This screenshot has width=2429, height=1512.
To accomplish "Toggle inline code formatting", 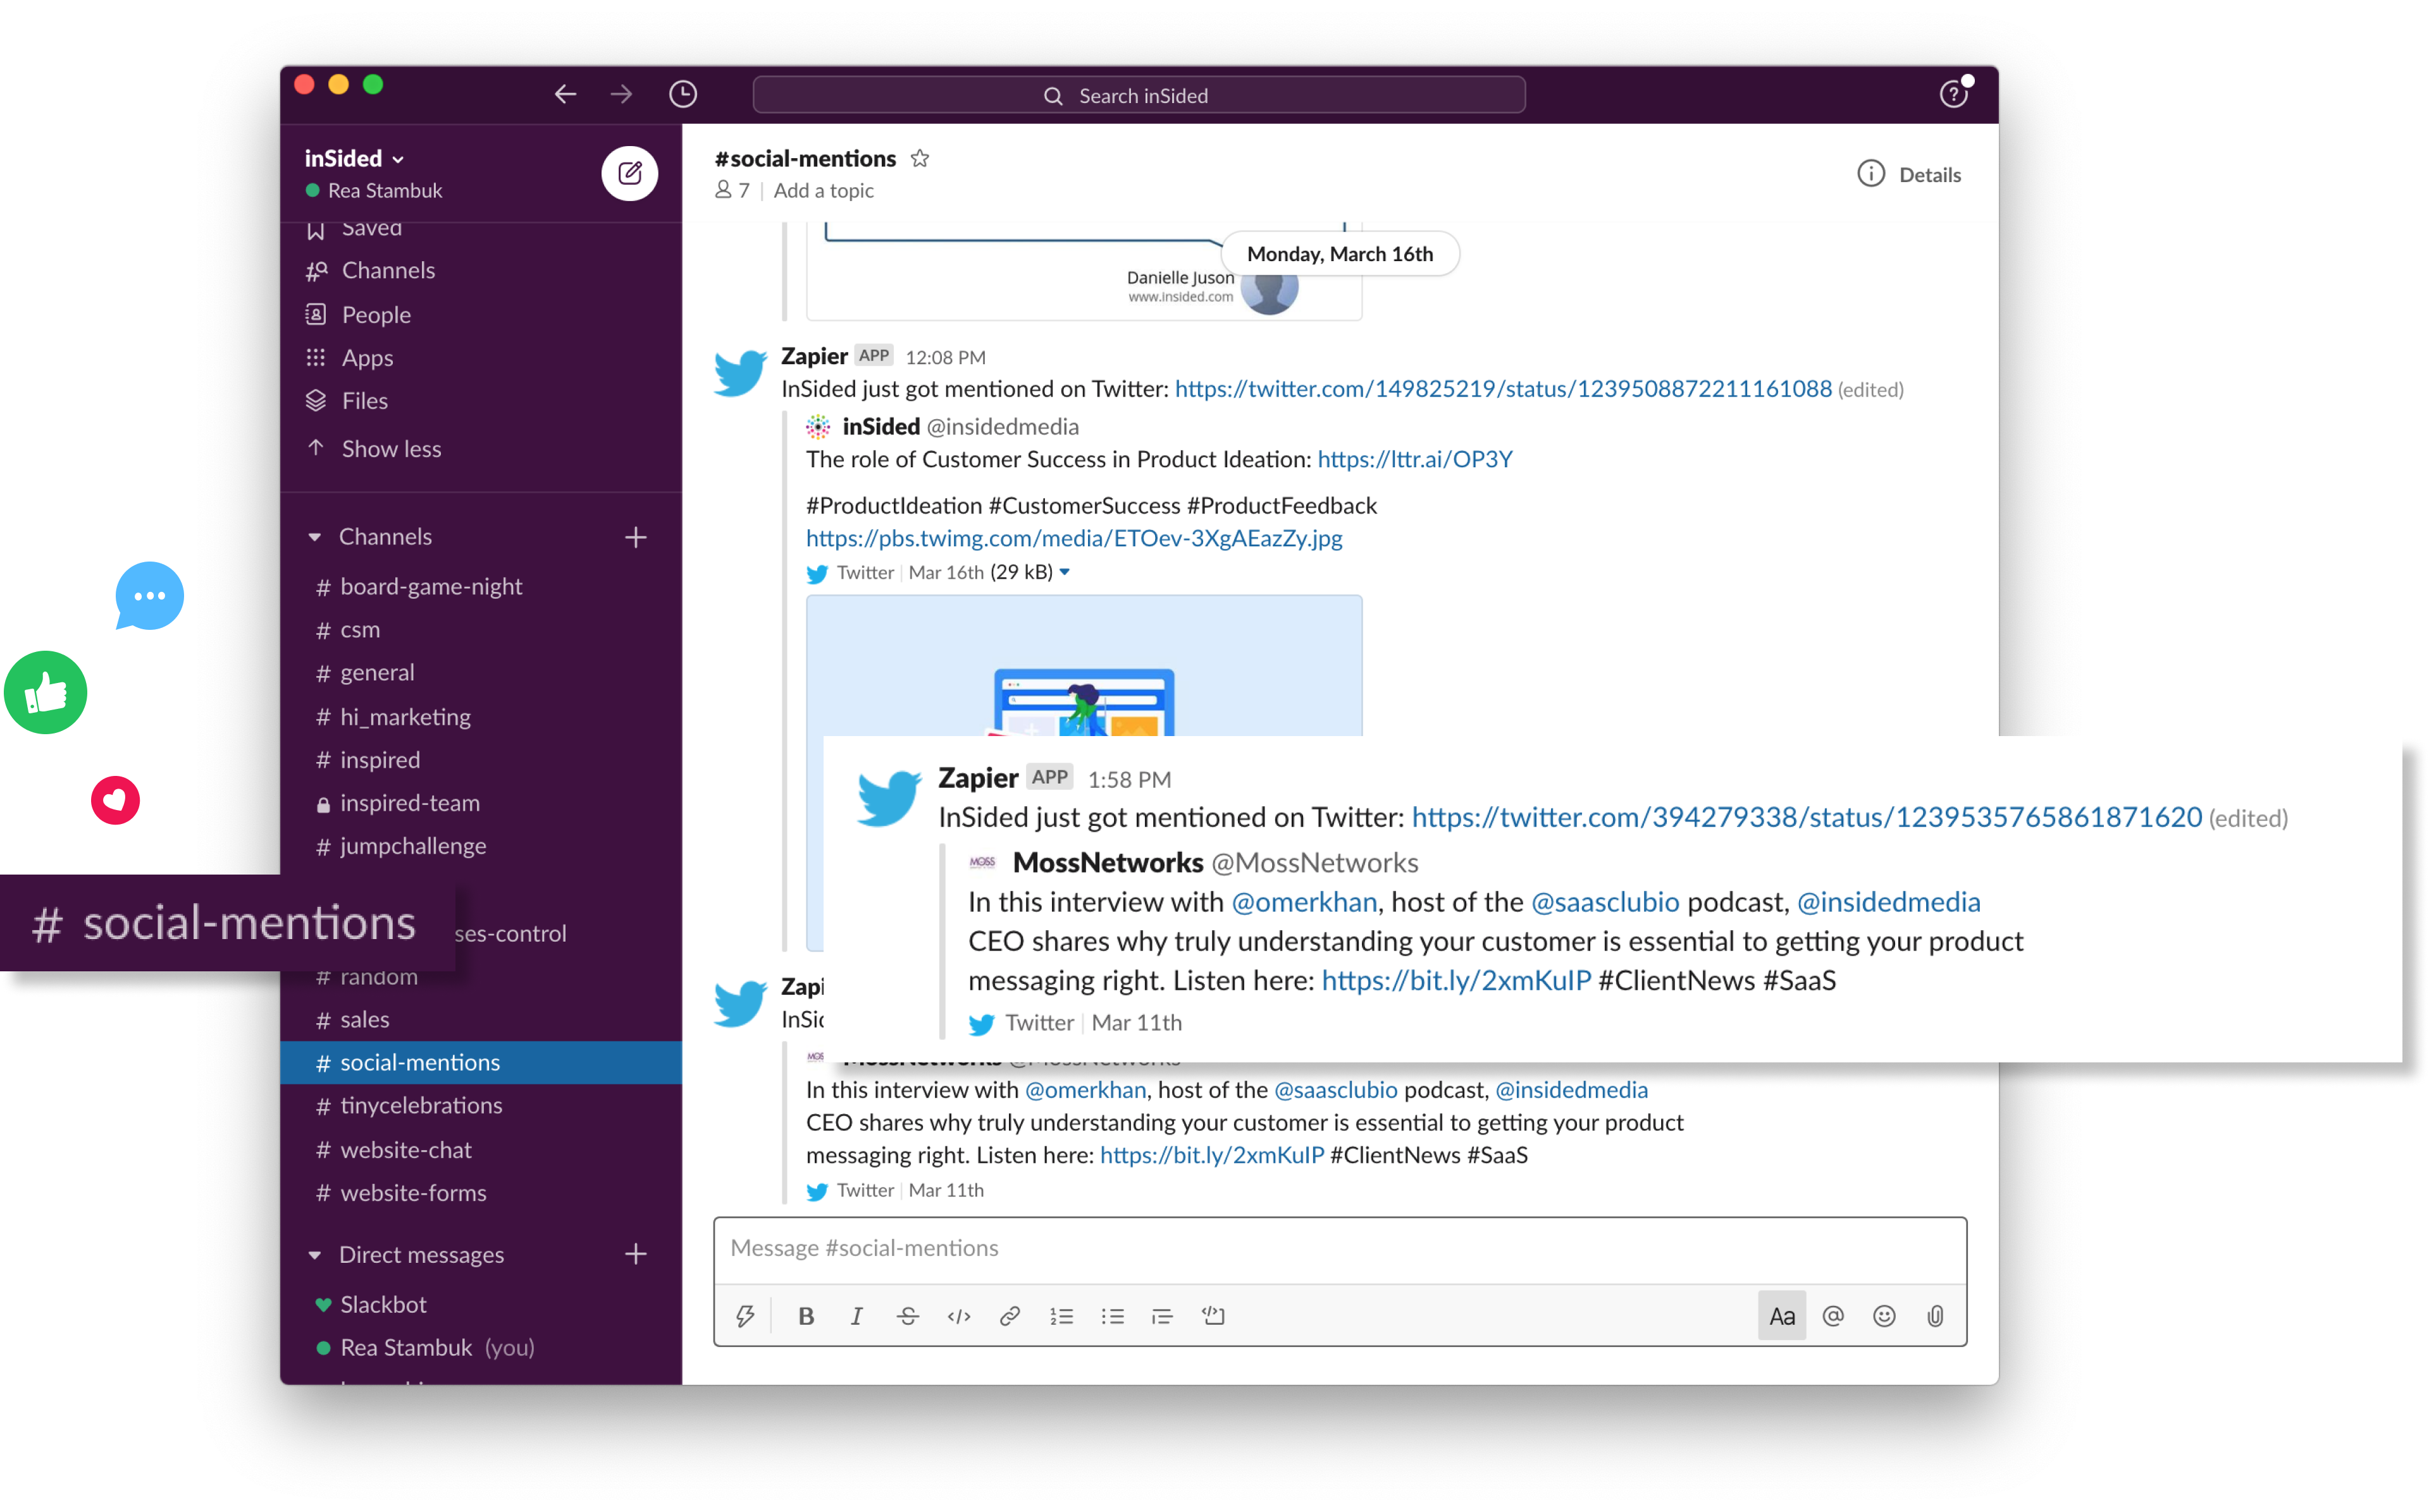I will [x=959, y=1316].
